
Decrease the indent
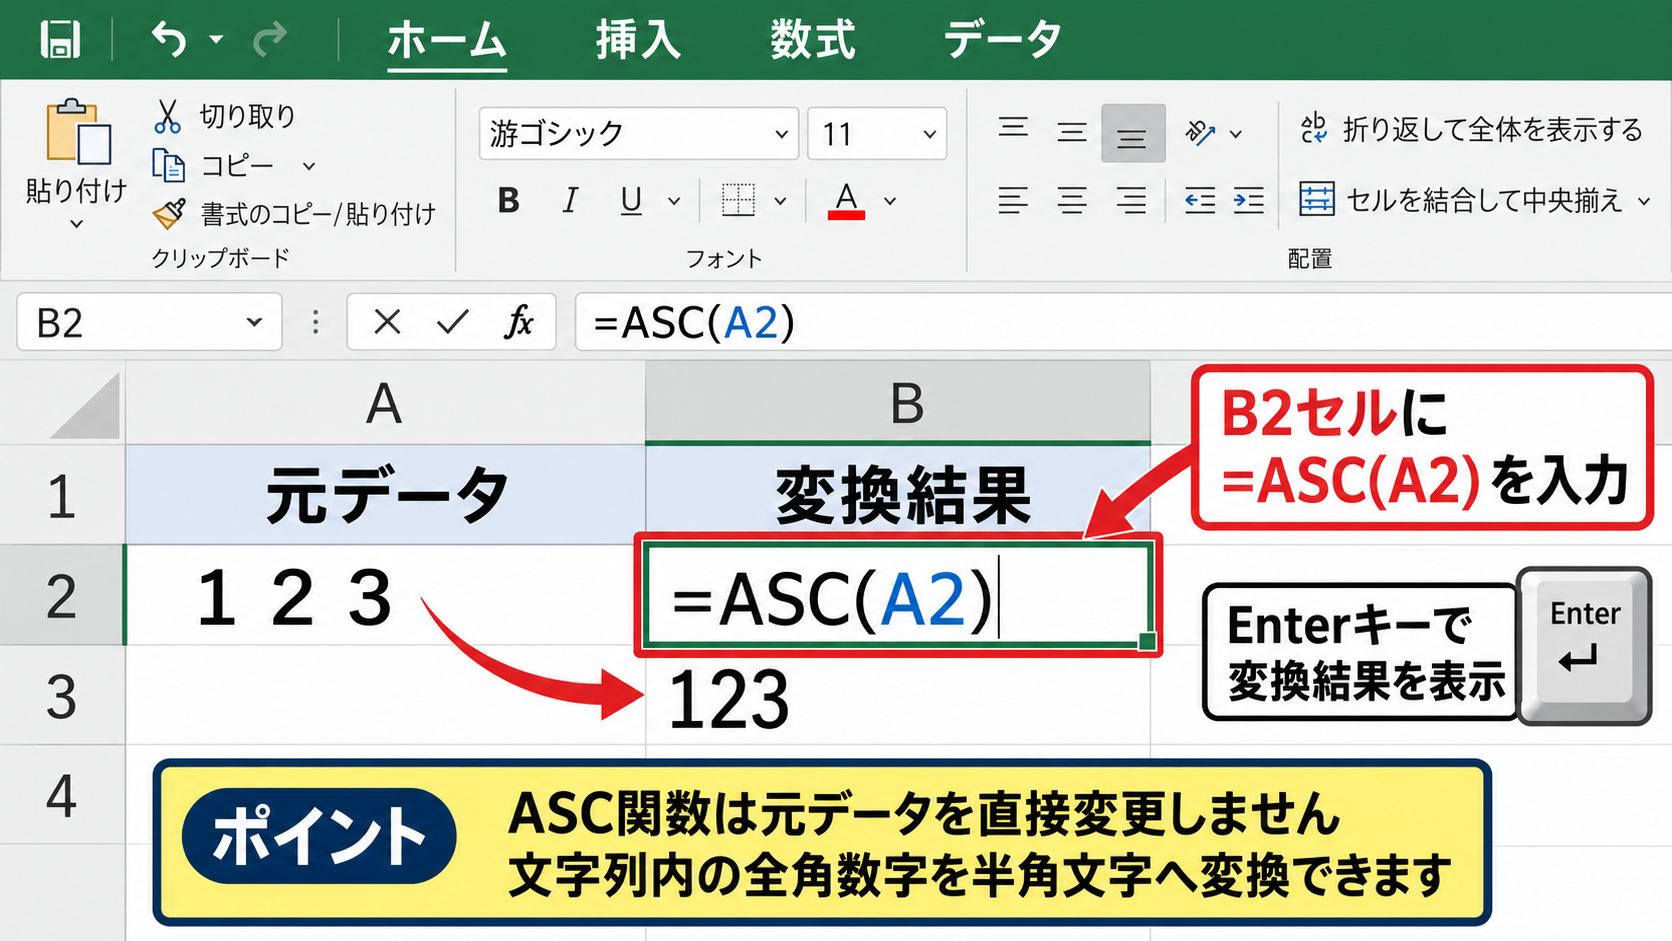coord(1199,201)
